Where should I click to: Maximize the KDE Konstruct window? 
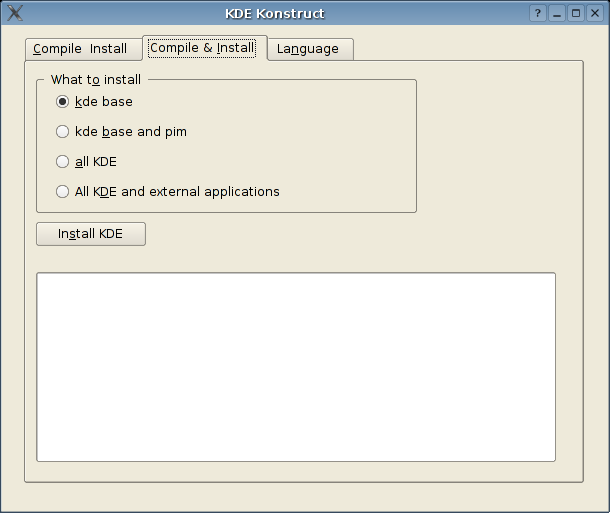(x=576, y=14)
